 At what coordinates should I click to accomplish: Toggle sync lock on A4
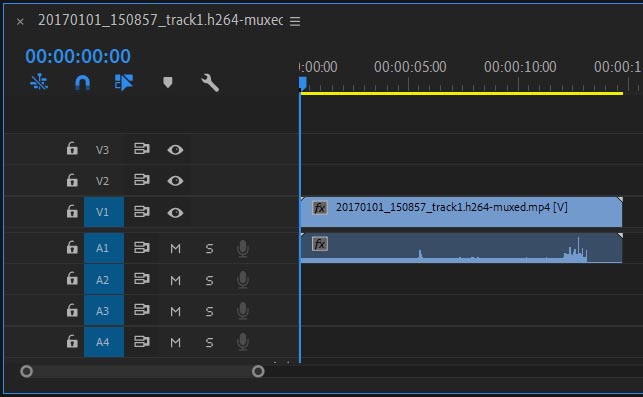141,341
